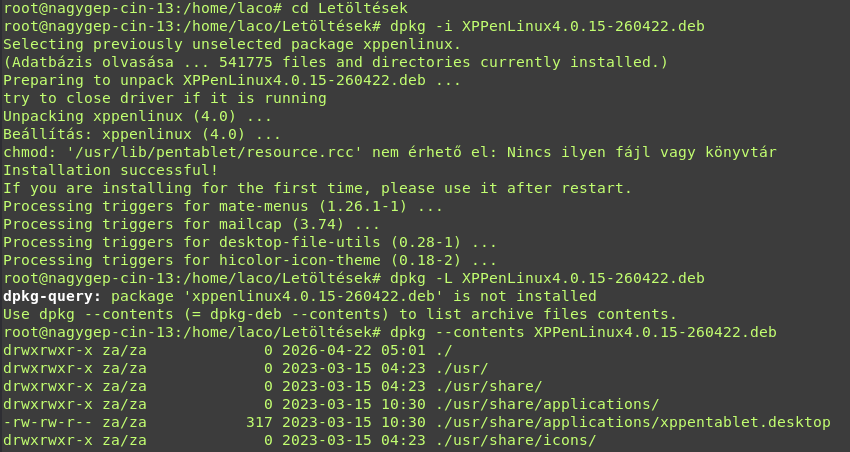Click the 'dpkg -L XPPenLinux4.0.15-260422.deb' command
This screenshot has height=452, width=850.
point(547,278)
